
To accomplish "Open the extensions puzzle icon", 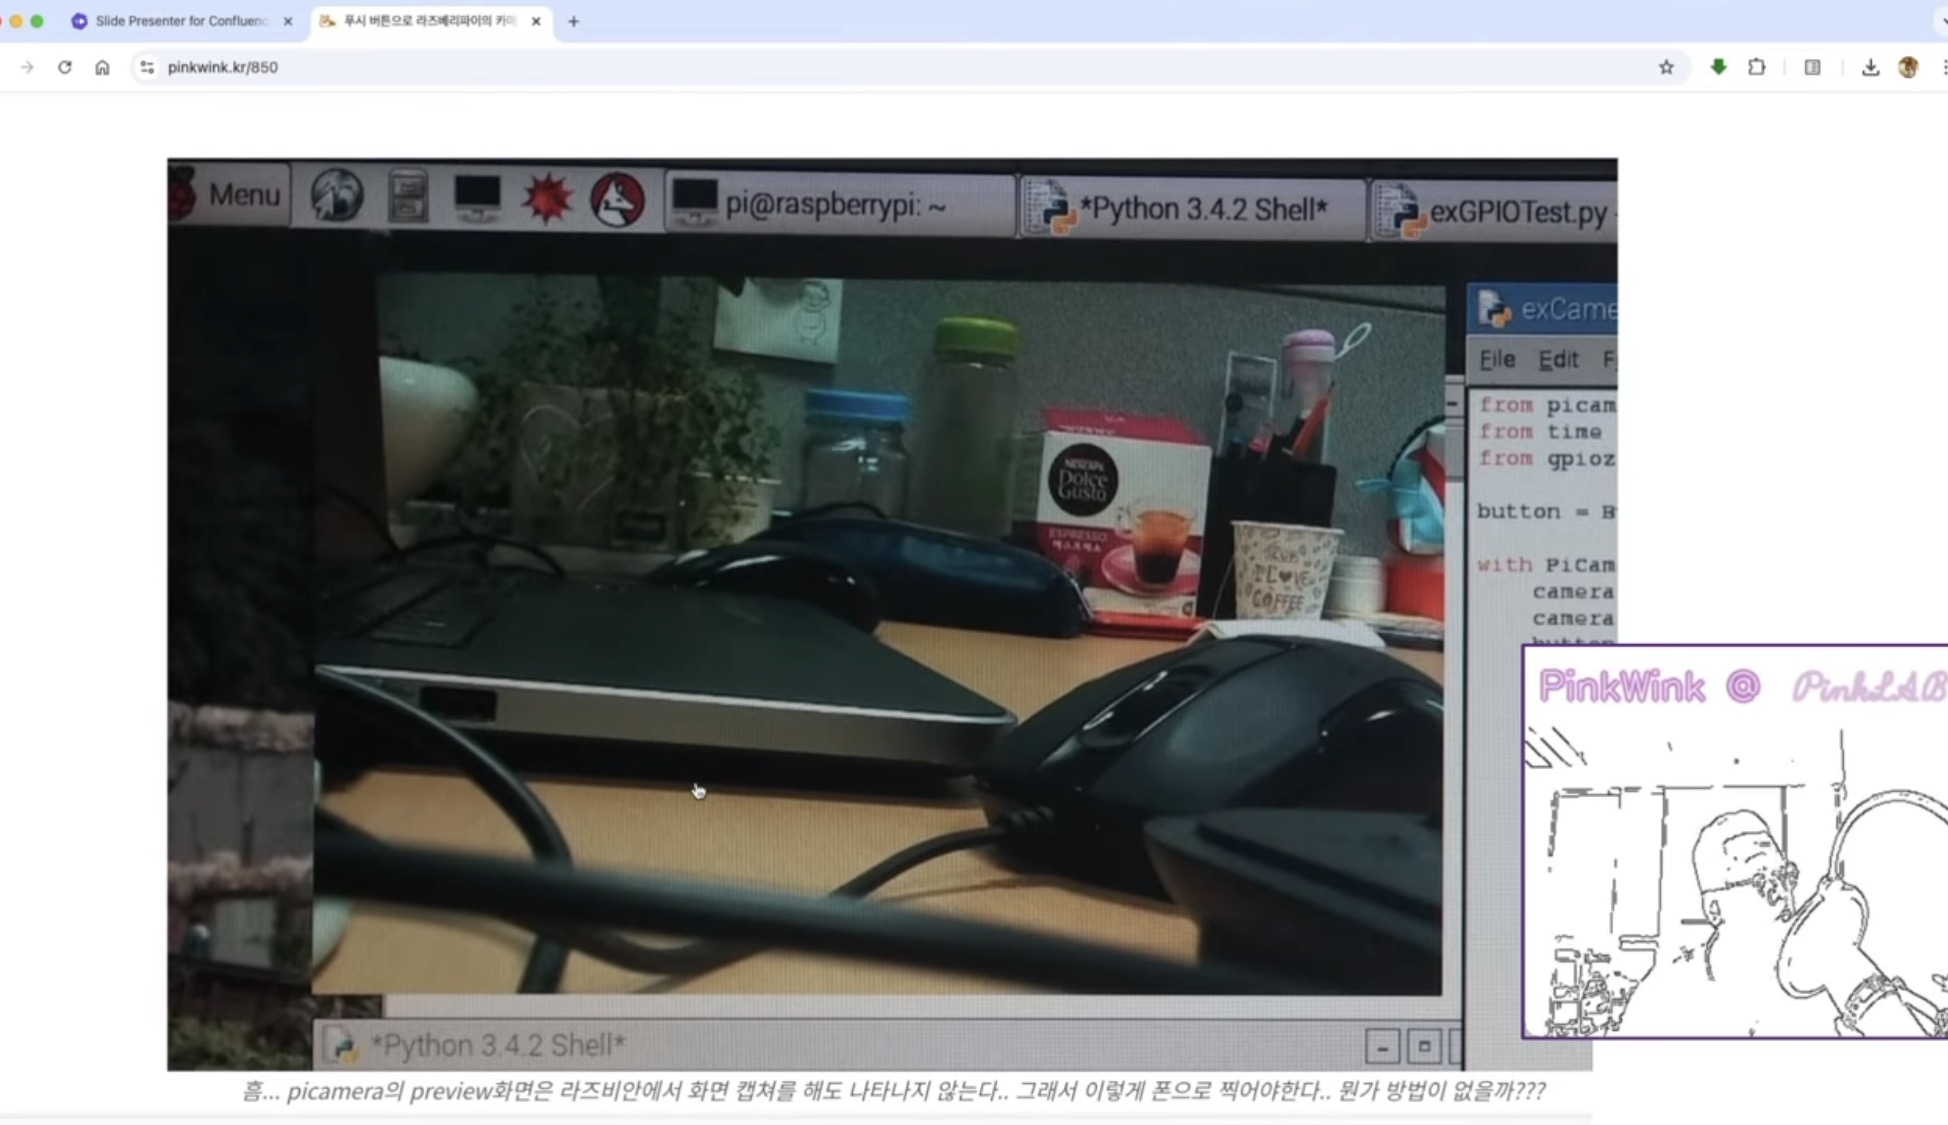I will [x=1756, y=67].
